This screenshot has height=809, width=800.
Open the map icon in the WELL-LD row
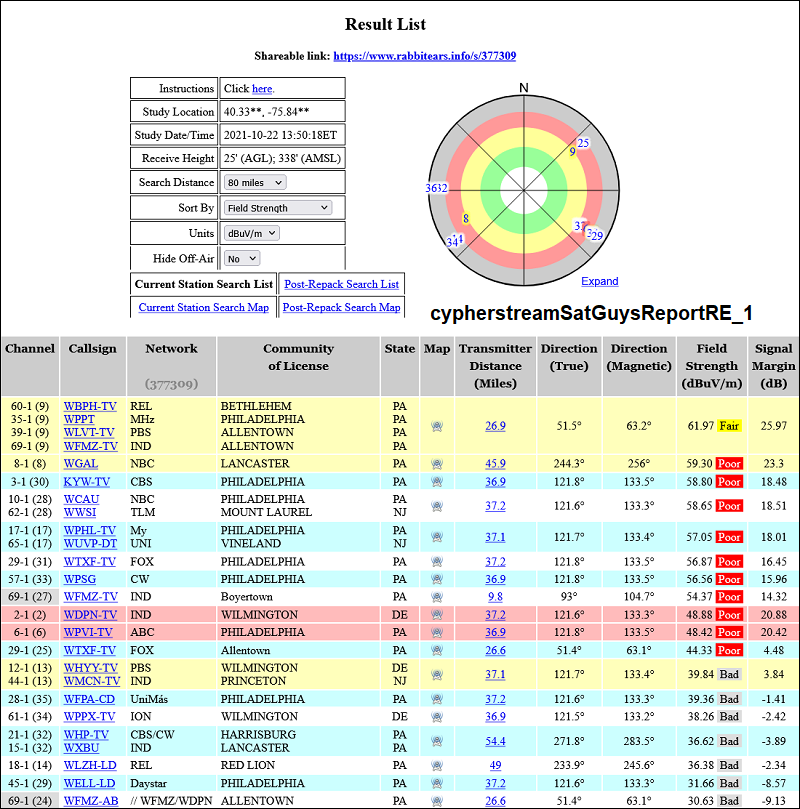437,784
